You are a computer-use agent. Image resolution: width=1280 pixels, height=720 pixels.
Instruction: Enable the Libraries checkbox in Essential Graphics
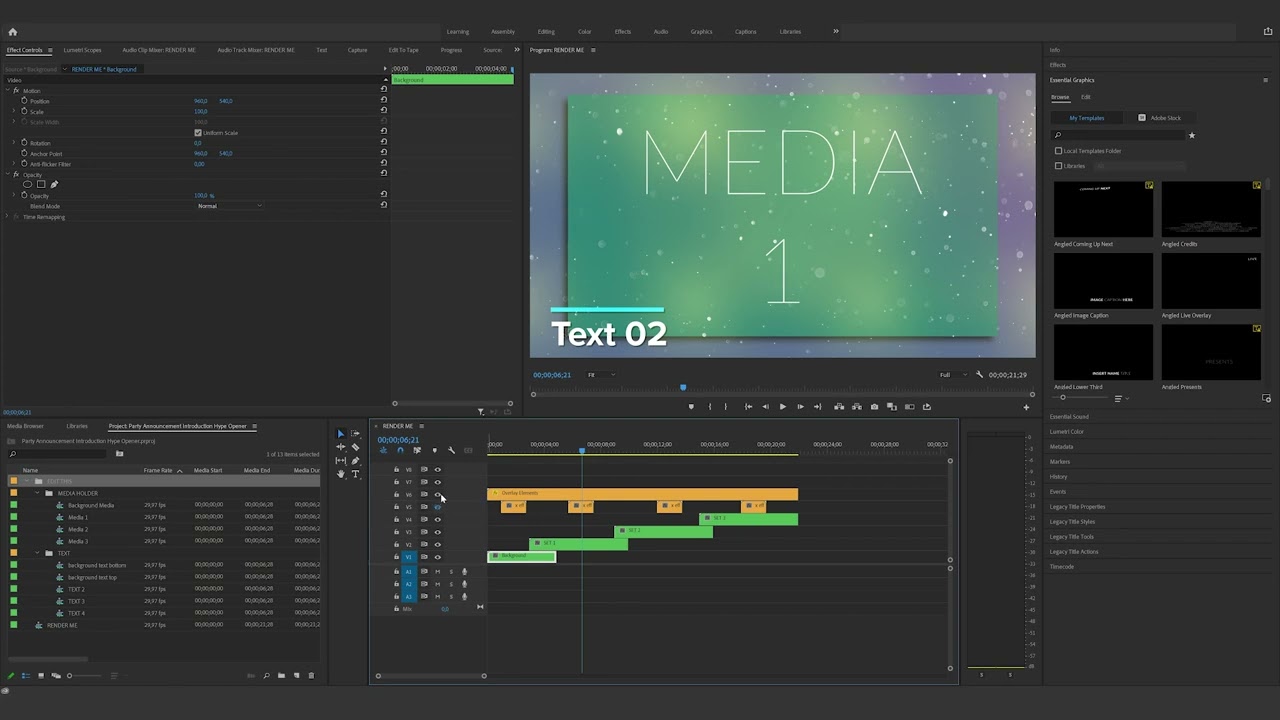1059,166
